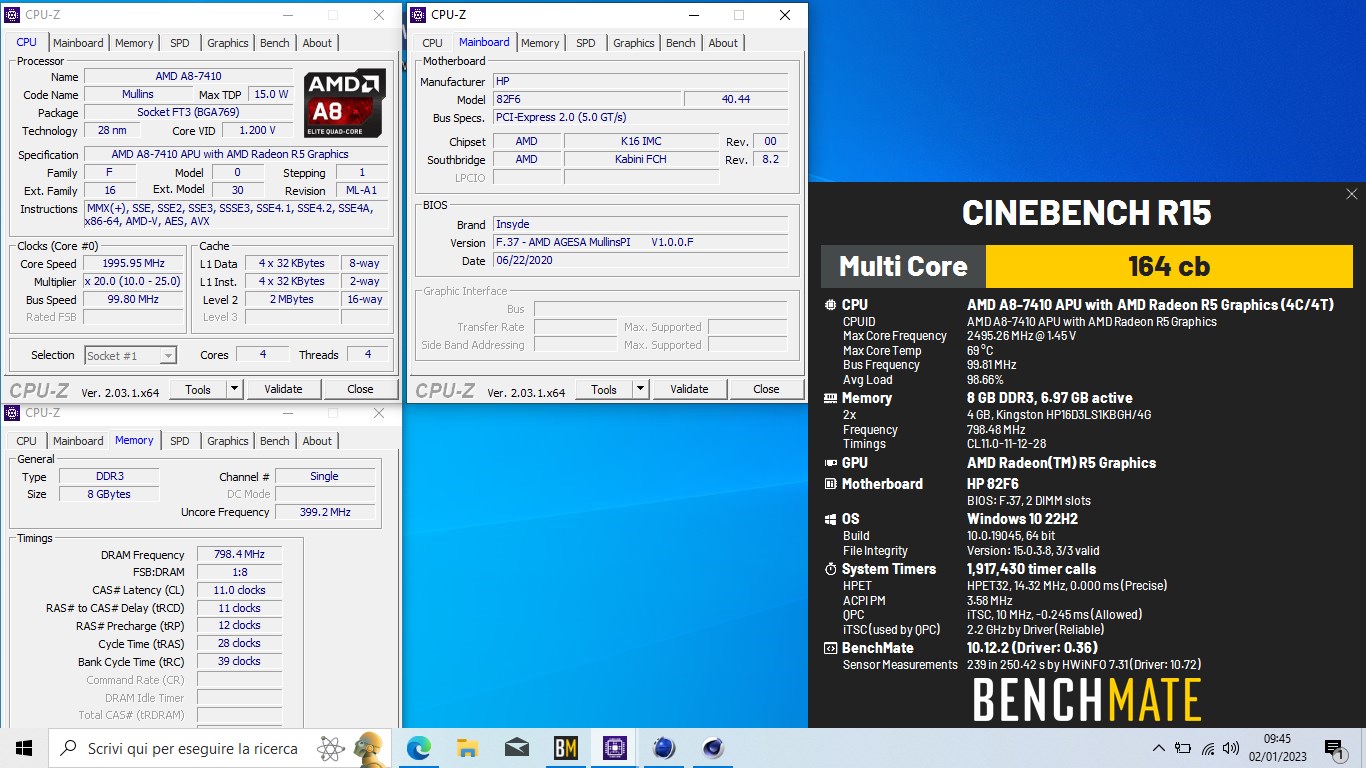Open SPD tab in CPU window
This screenshot has height=768, width=1366.
point(180,43)
